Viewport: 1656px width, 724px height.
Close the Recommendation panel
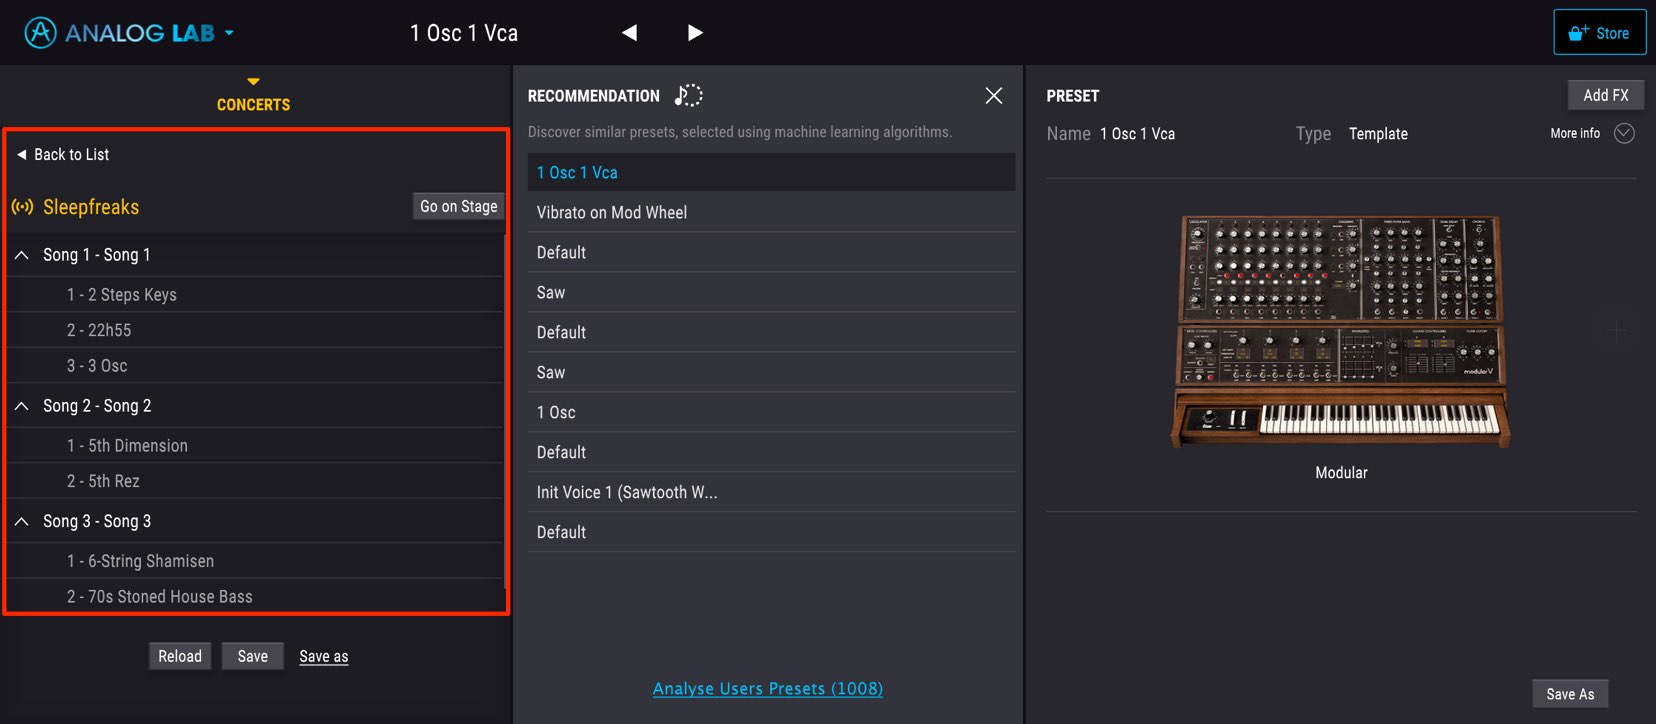[993, 95]
